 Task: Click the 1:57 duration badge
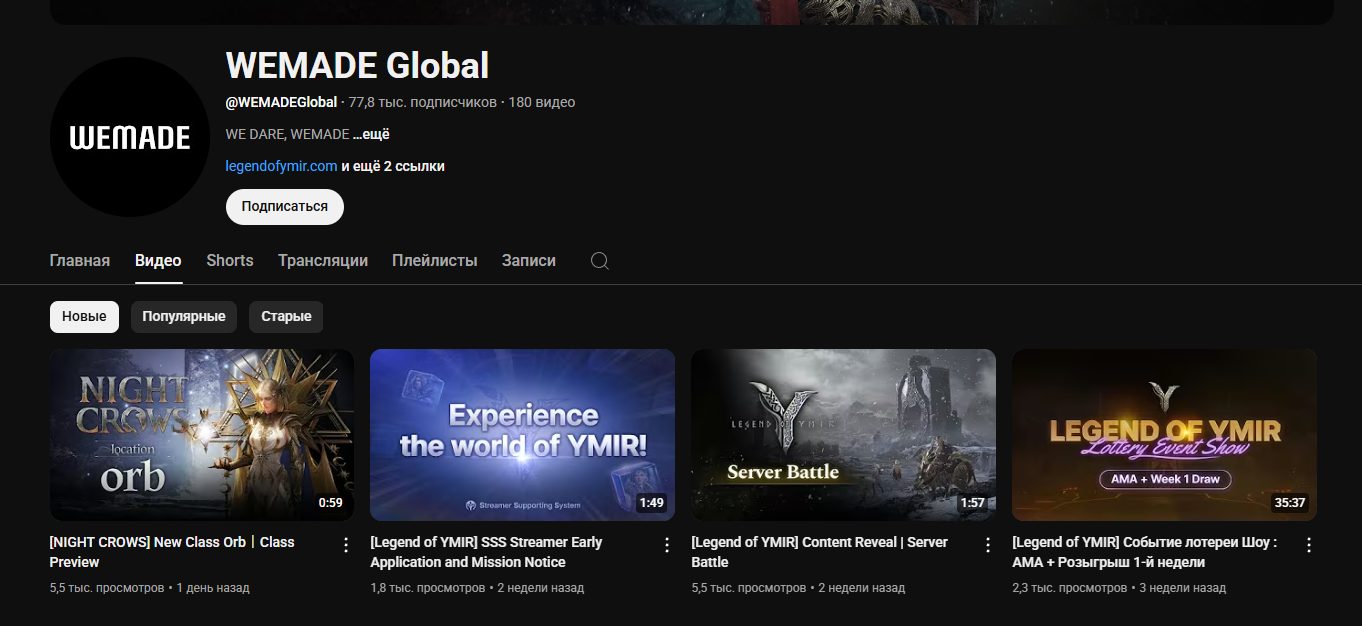(x=972, y=503)
